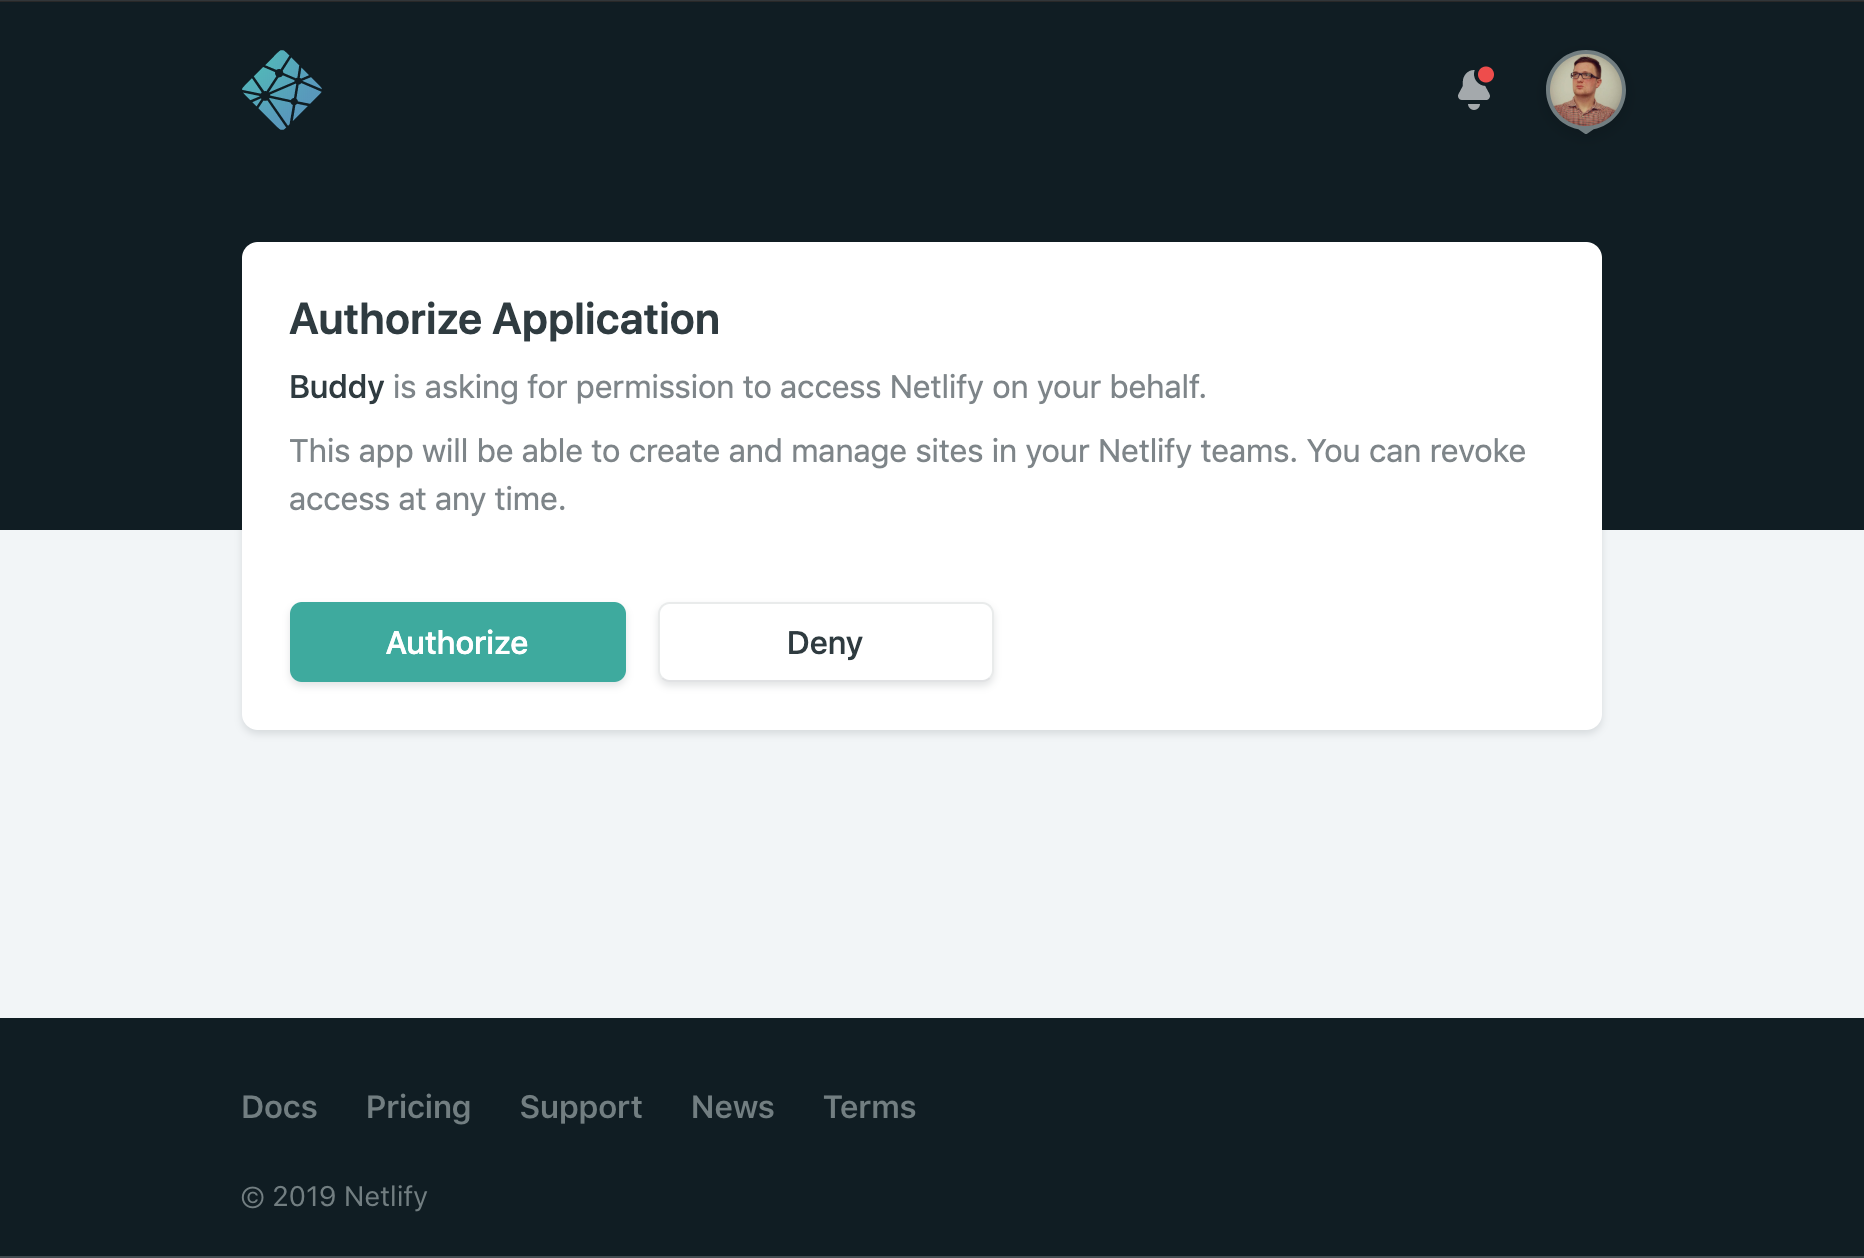This screenshot has width=1864, height=1258.
Task: Deny the application's permission request
Action: [x=826, y=642]
